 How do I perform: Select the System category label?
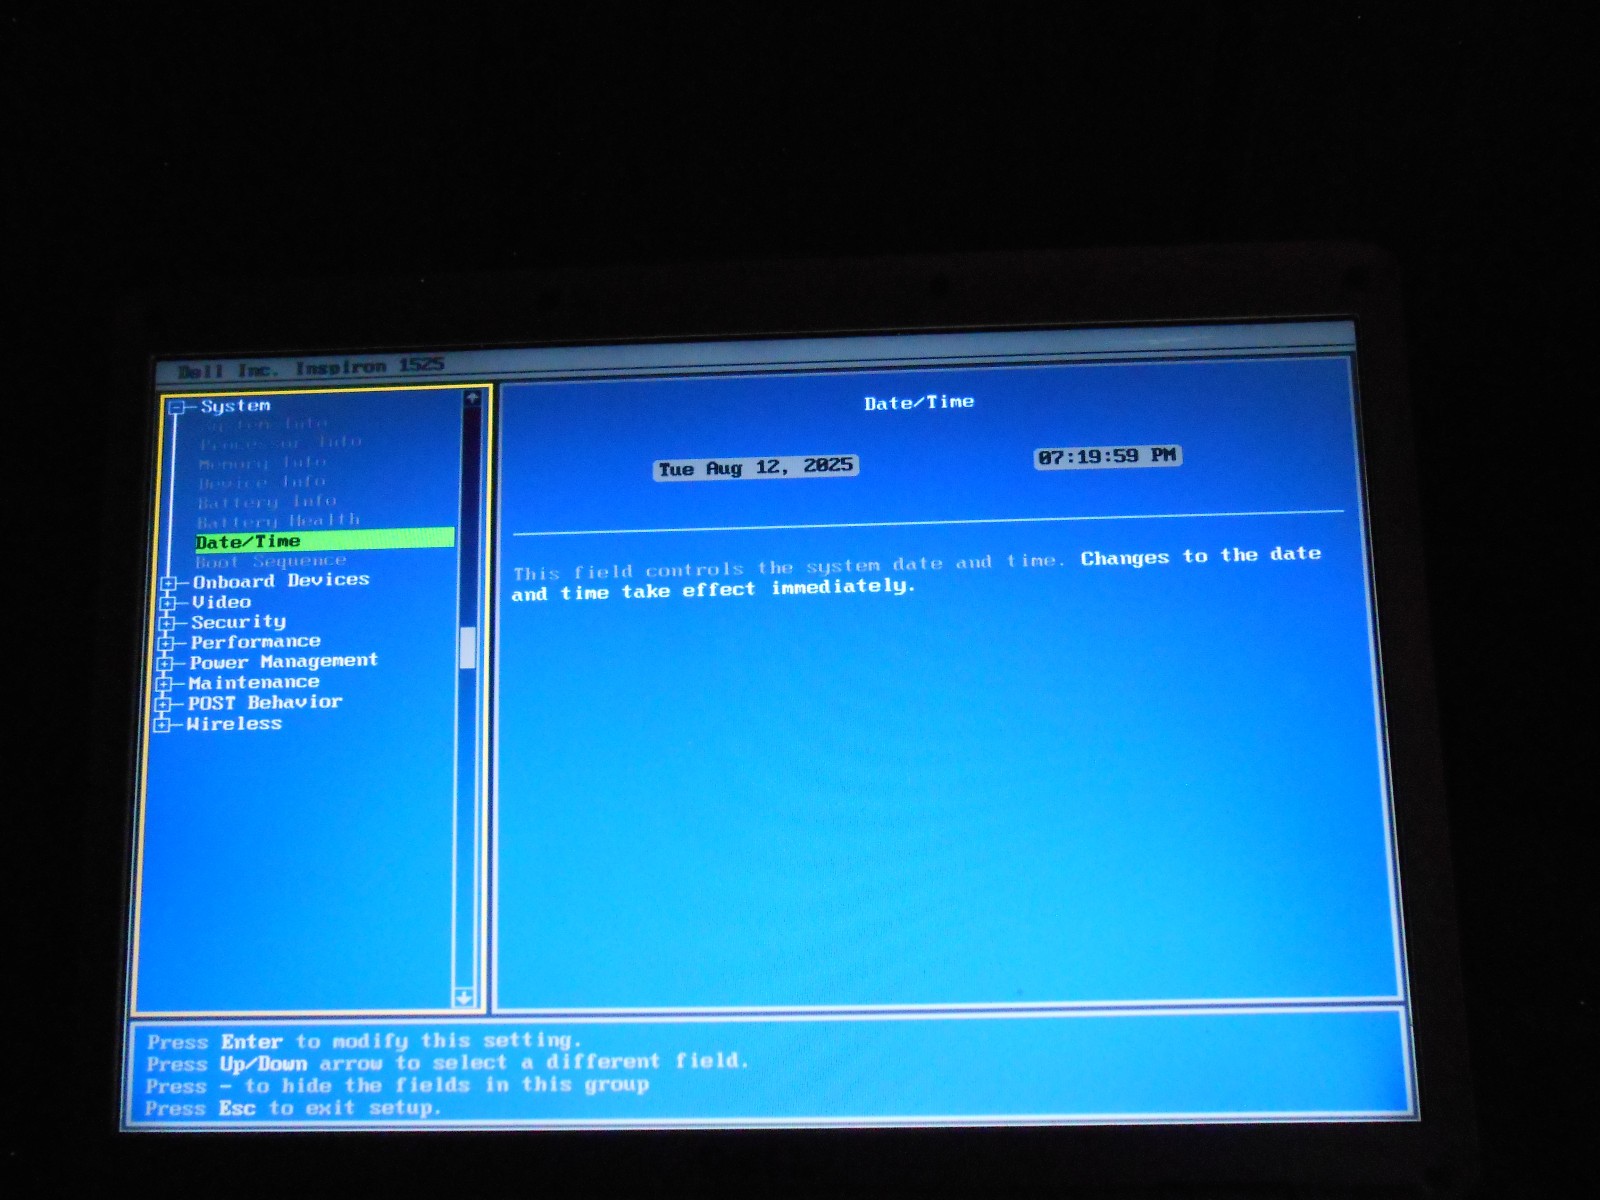tap(235, 406)
